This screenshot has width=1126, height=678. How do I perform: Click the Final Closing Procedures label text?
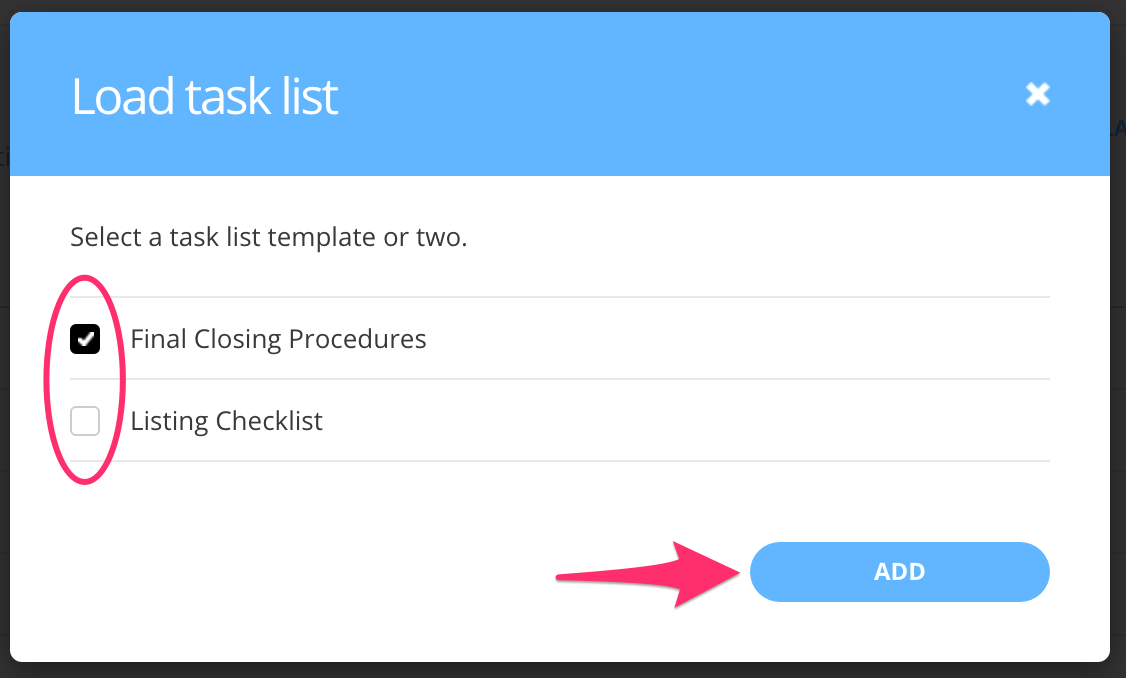pos(278,338)
